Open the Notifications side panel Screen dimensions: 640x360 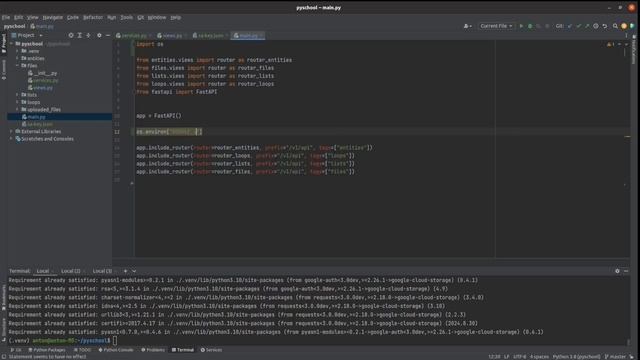point(634,50)
